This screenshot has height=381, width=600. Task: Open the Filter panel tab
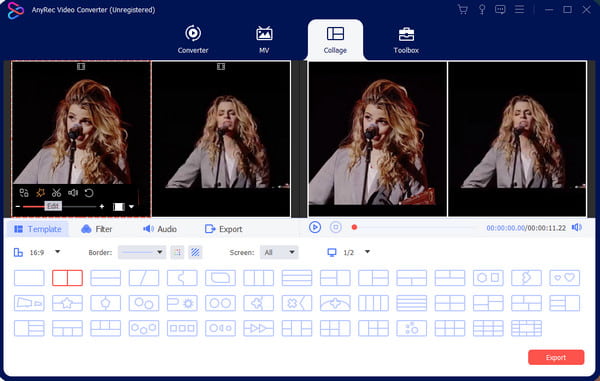(x=97, y=229)
